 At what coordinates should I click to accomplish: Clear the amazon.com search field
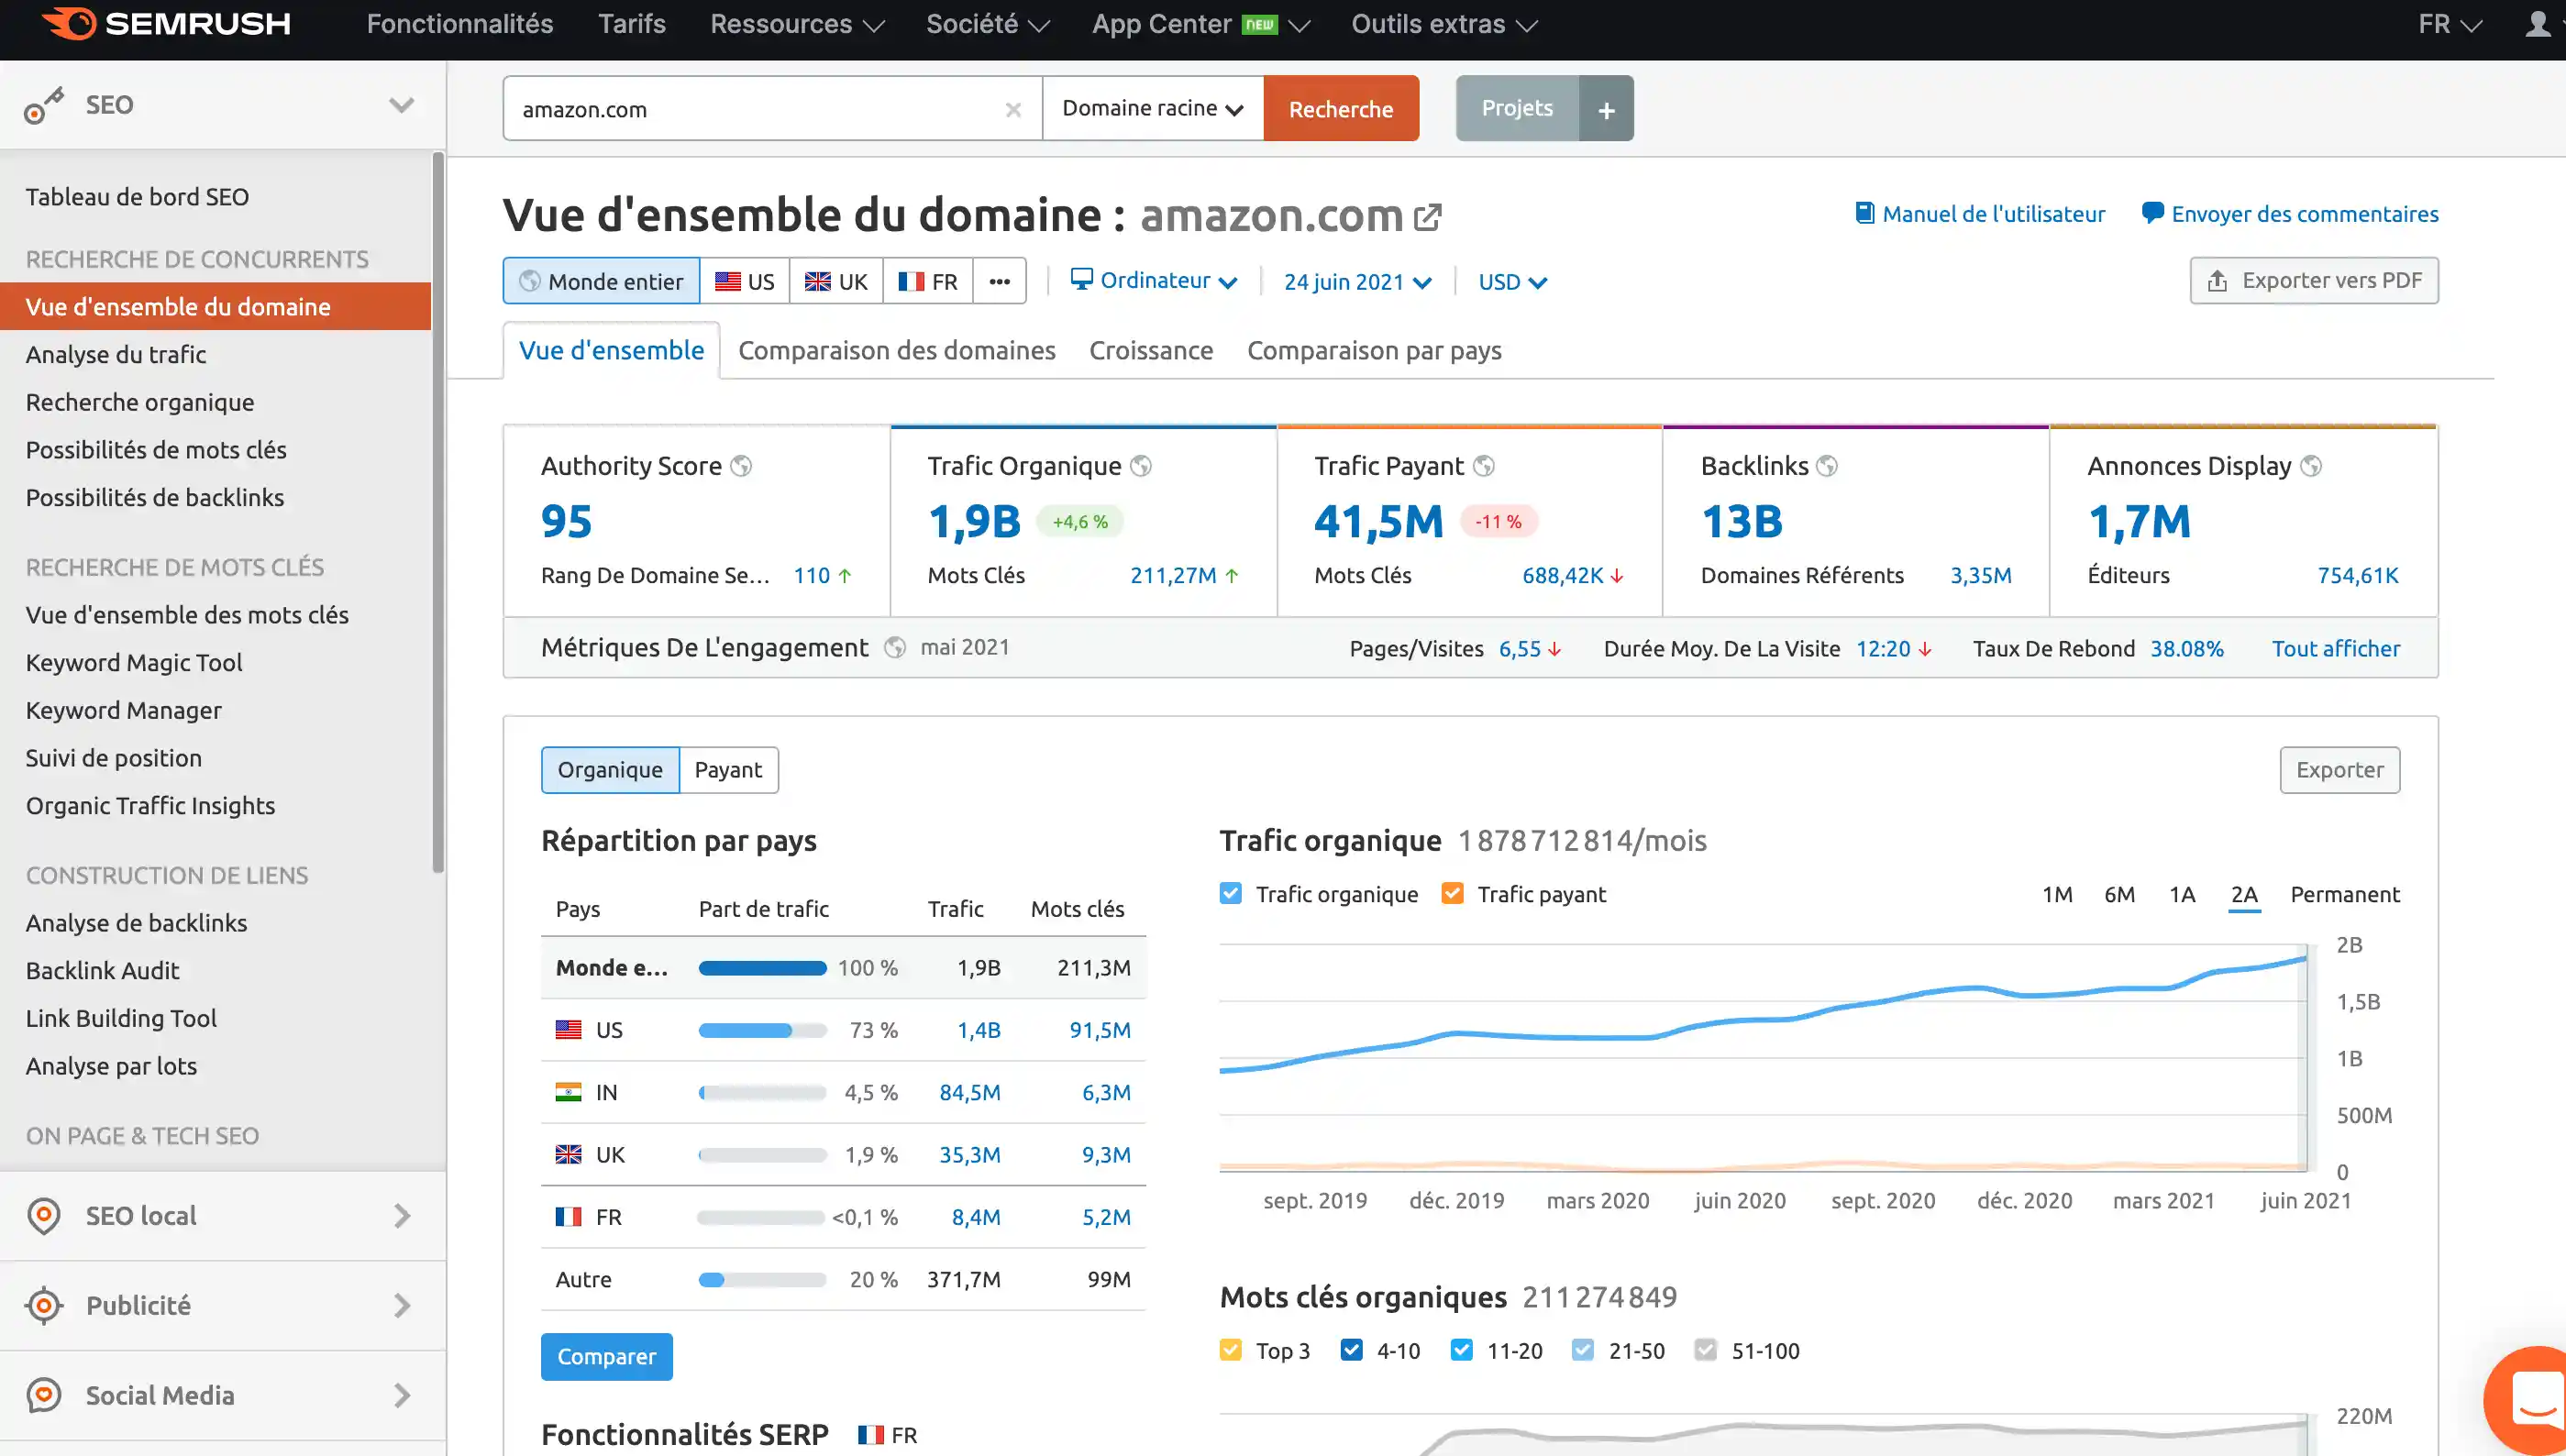click(1013, 109)
